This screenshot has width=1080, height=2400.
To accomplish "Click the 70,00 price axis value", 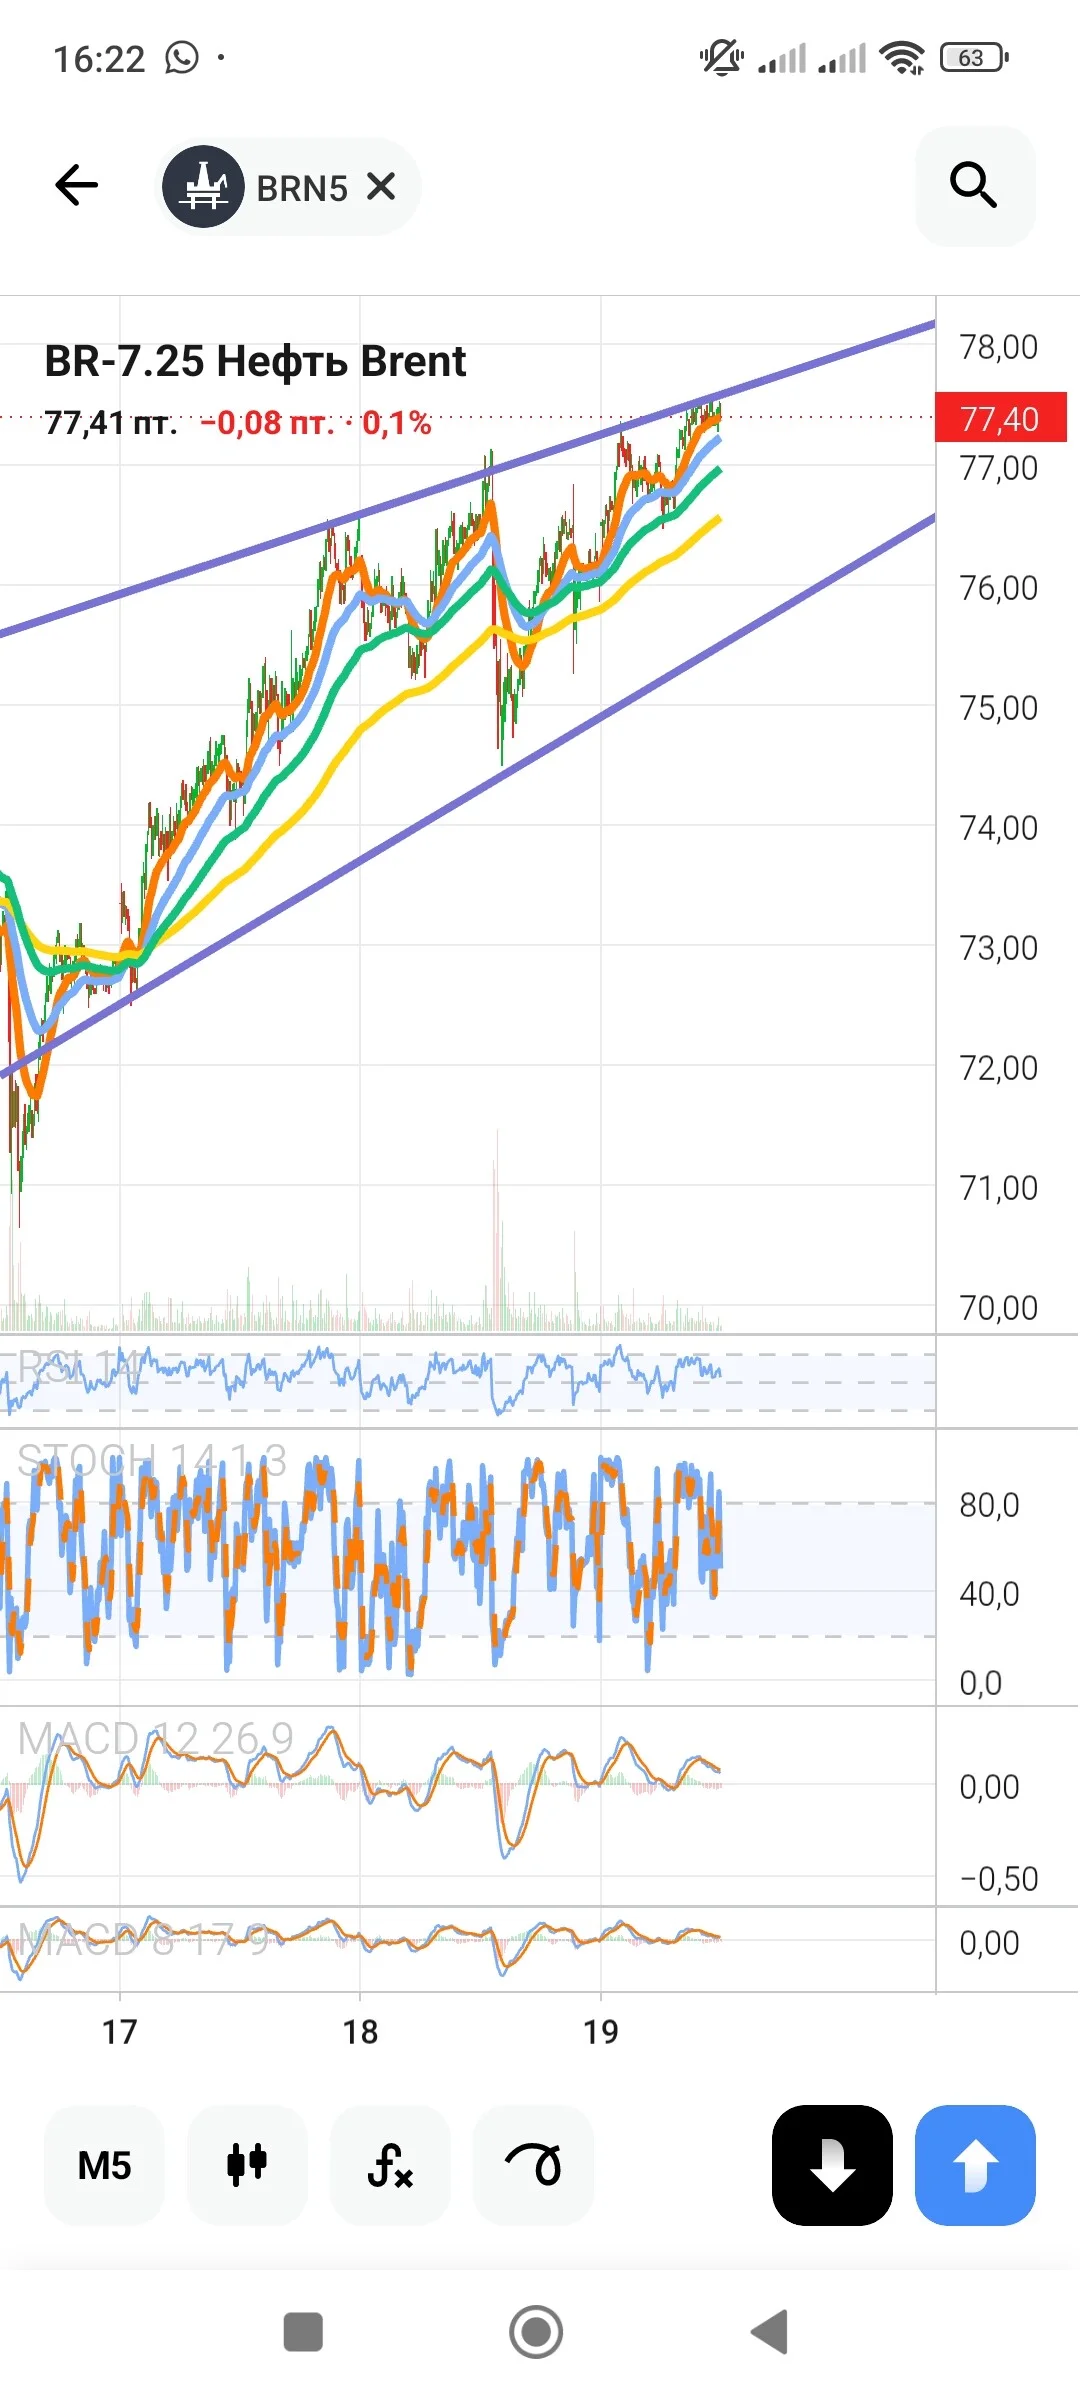I will pos(999,1308).
